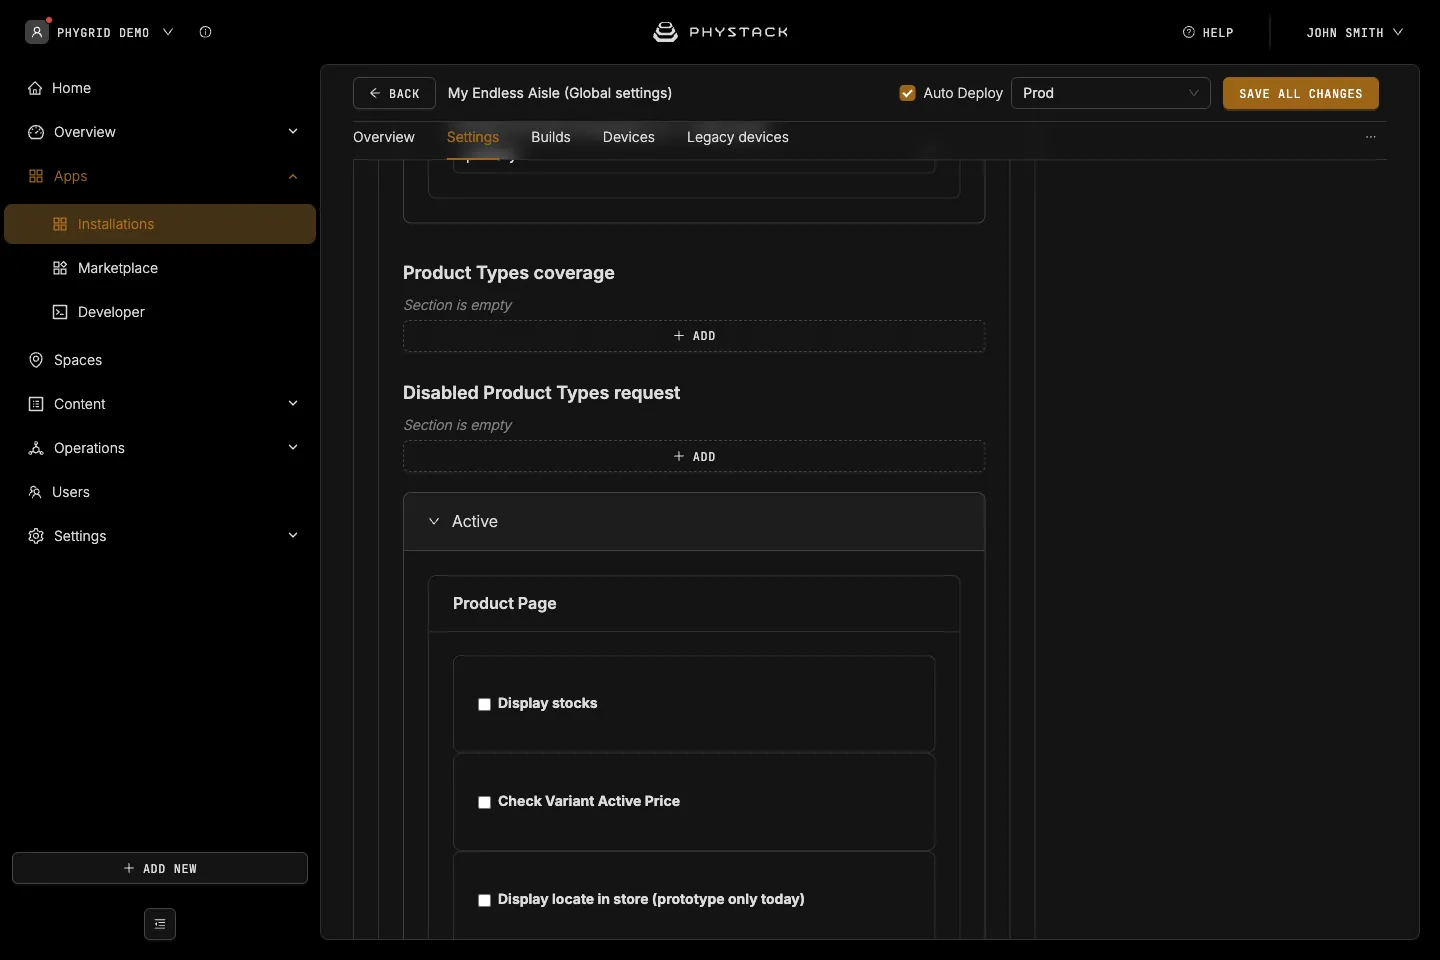This screenshot has width=1440, height=960.
Task: Click the Home icon in sidebar
Action: click(x=35, y=88)
